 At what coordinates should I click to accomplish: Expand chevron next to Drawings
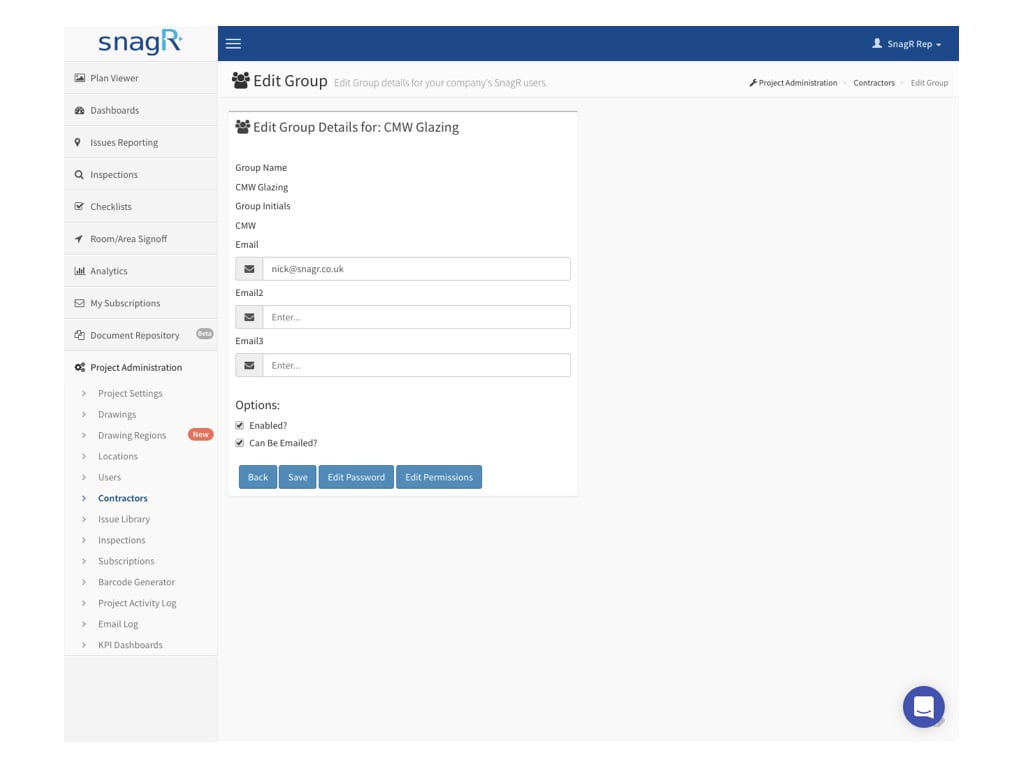point(84,414)
